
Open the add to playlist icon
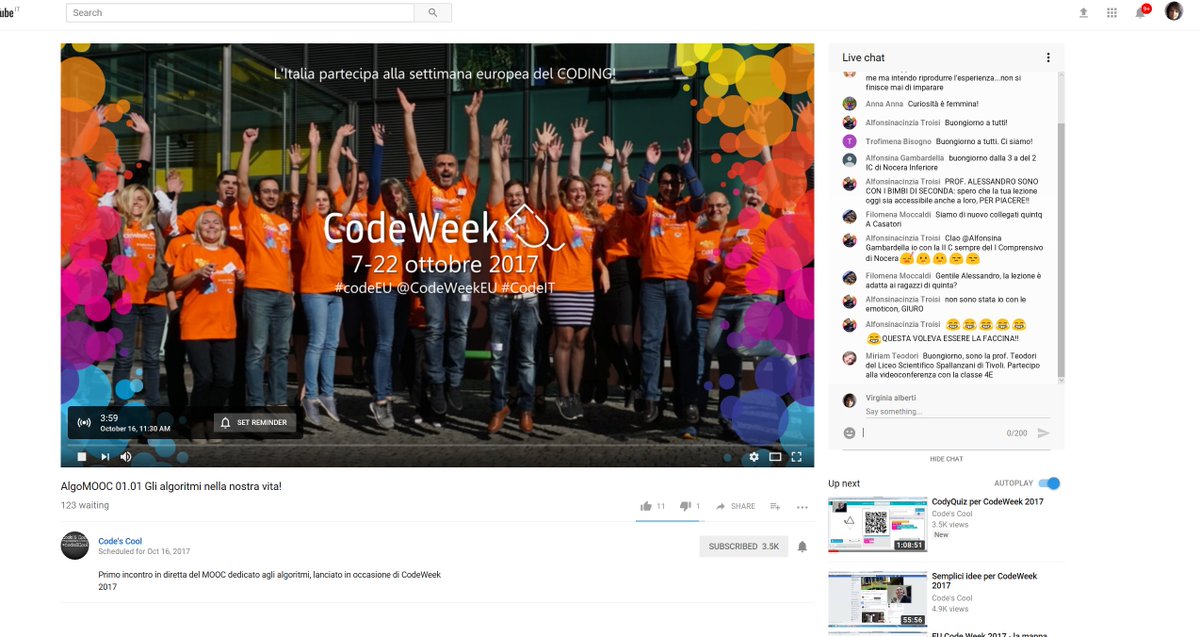point(775,506)
